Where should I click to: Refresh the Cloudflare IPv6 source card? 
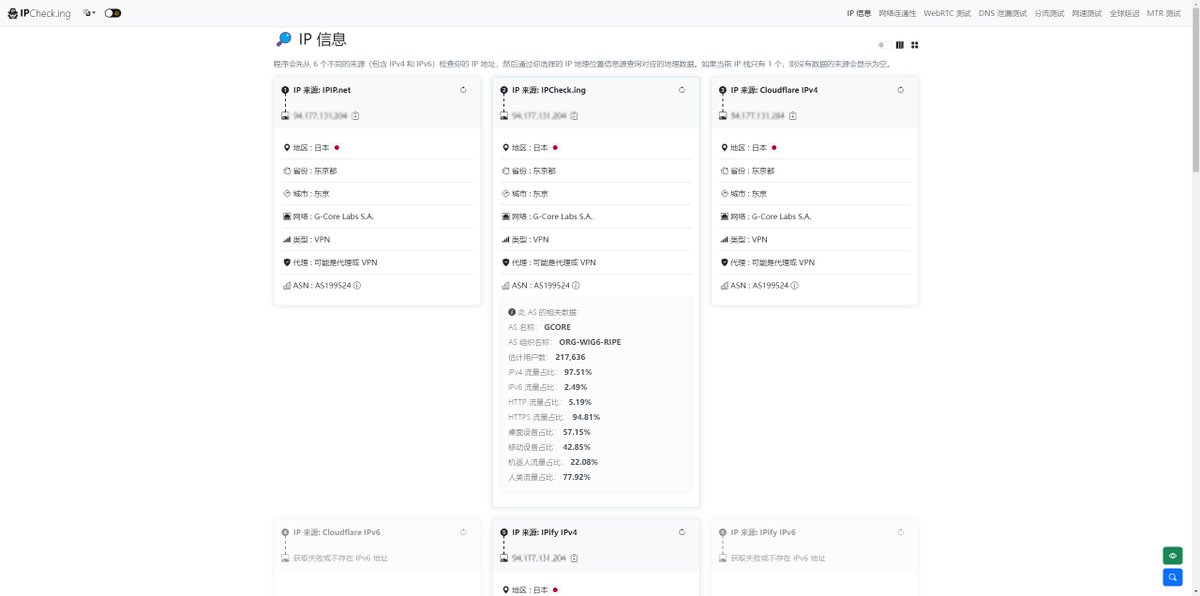pos(463,532)
